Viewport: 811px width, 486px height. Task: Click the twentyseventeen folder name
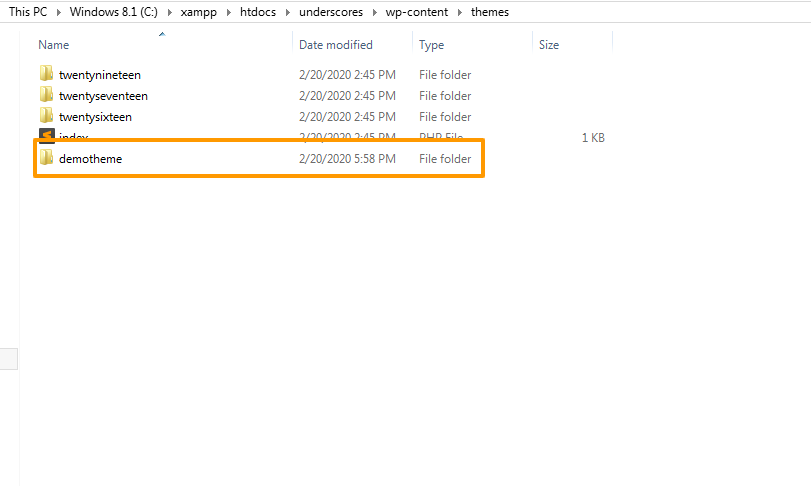tap(103, 96)
